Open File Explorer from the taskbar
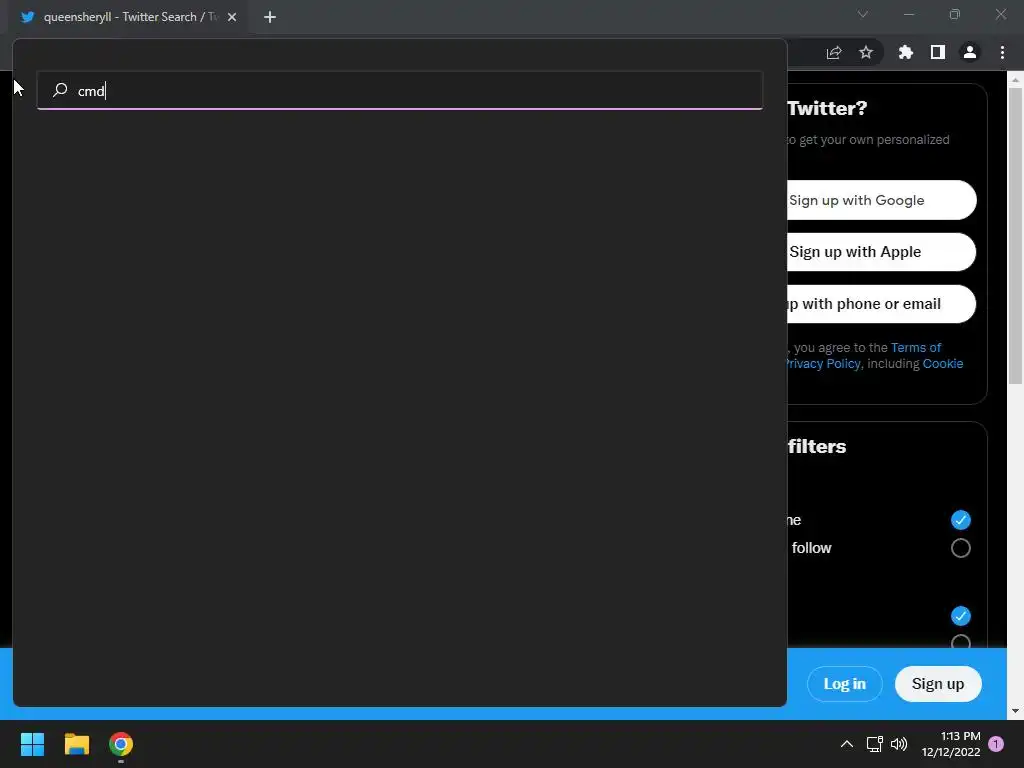 [x=76, y=744]
